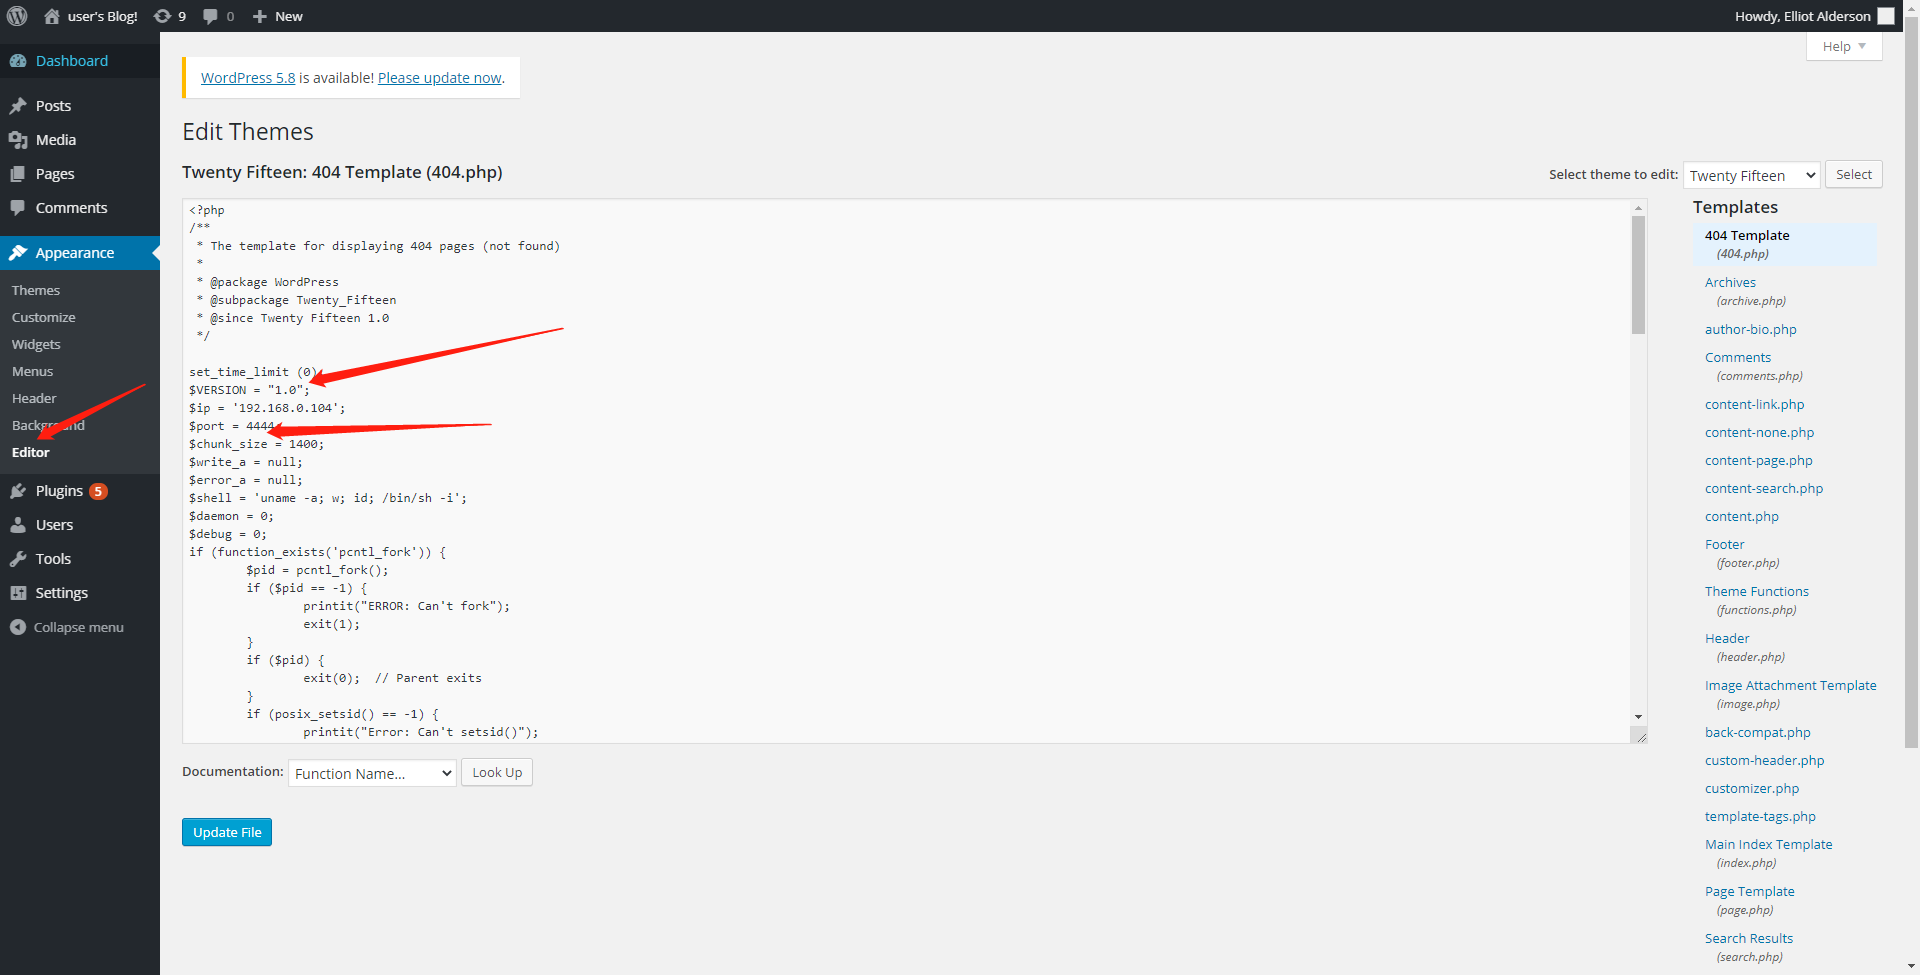Image resolution: width=1920 pixels, height=975 pixels.
Task: Click the Posts pushpin icon
Action: click(x=18, y=106)
